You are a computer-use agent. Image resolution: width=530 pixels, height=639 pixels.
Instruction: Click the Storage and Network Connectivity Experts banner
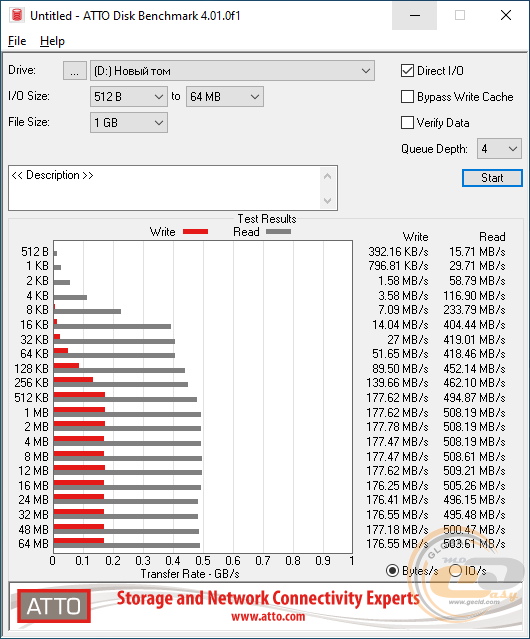[x=268, y=598]
